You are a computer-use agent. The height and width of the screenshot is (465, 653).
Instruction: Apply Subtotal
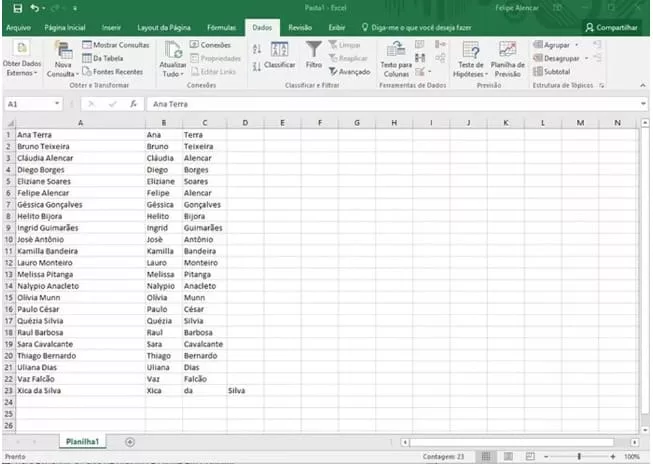(552, 72)
